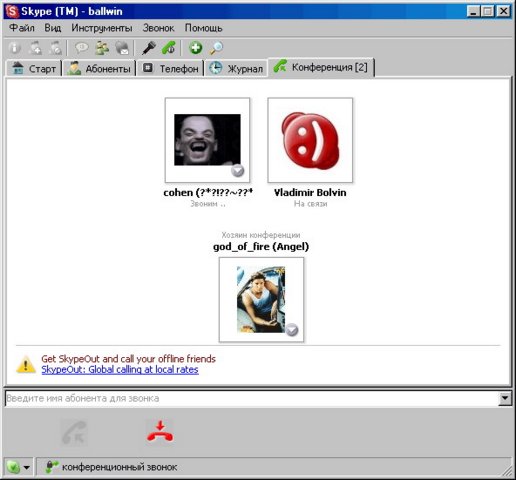The height and width of the screenshot is (480, 516).
Task: Click the god_of_fire (Angel) name label
Action: point(261,247)
